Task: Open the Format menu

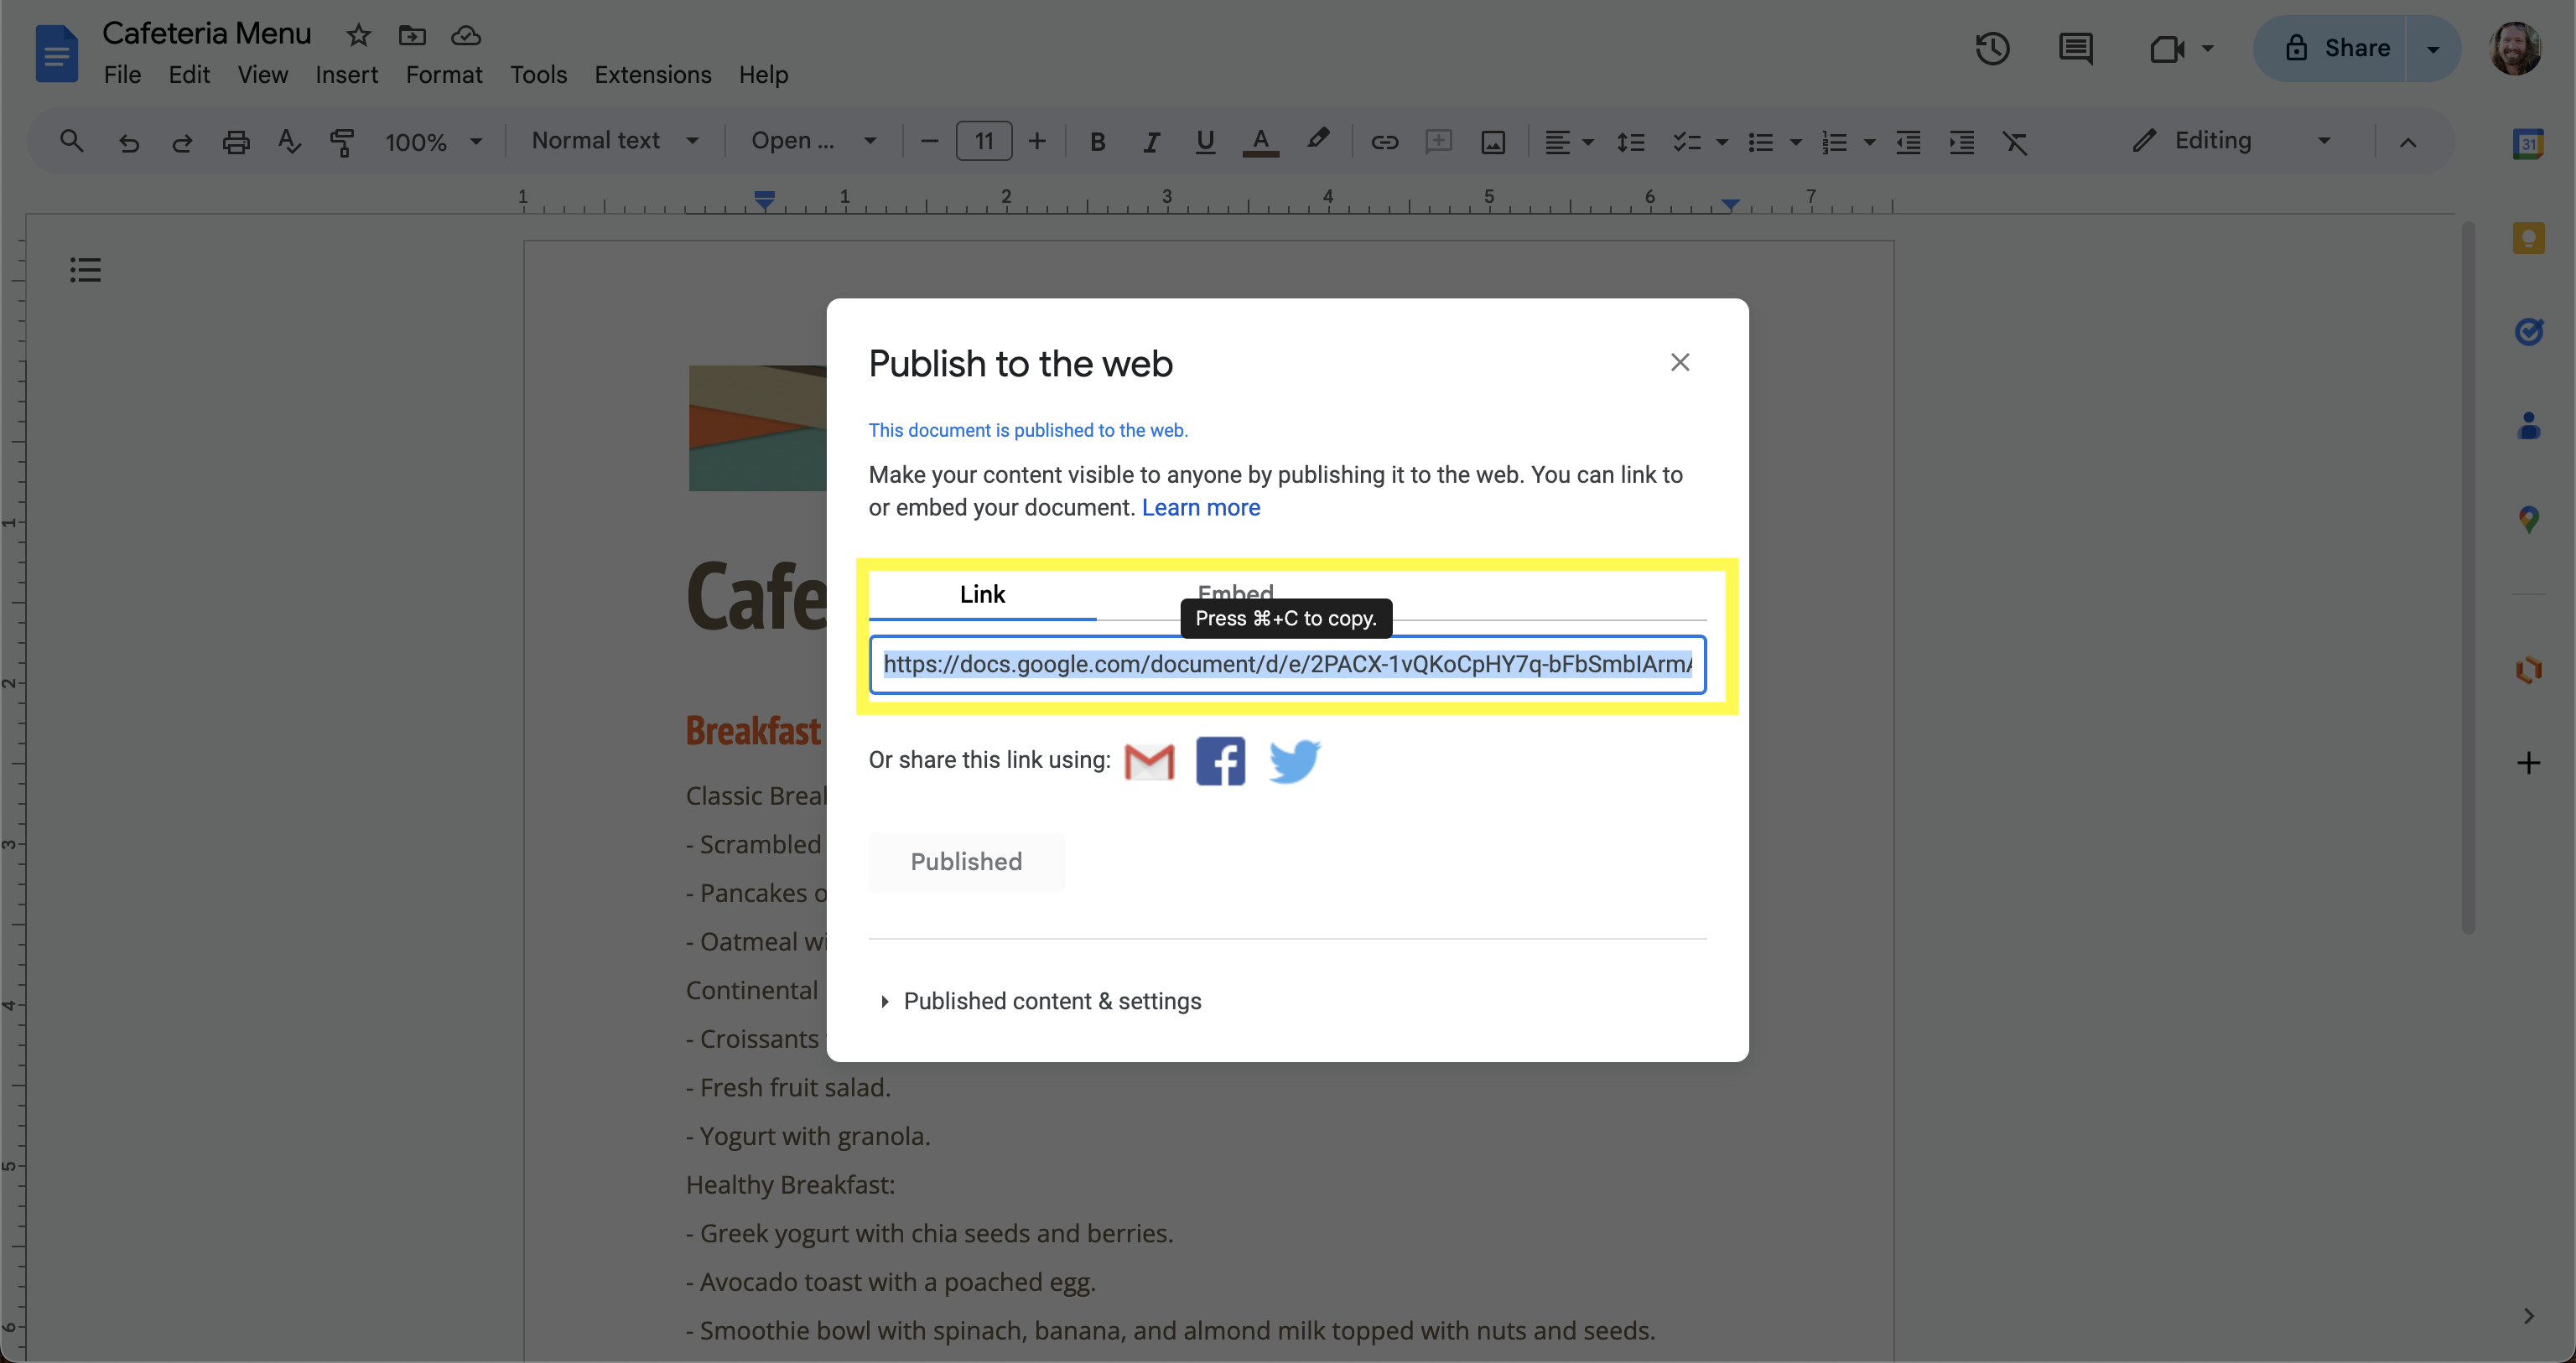Action: point(444,75)
